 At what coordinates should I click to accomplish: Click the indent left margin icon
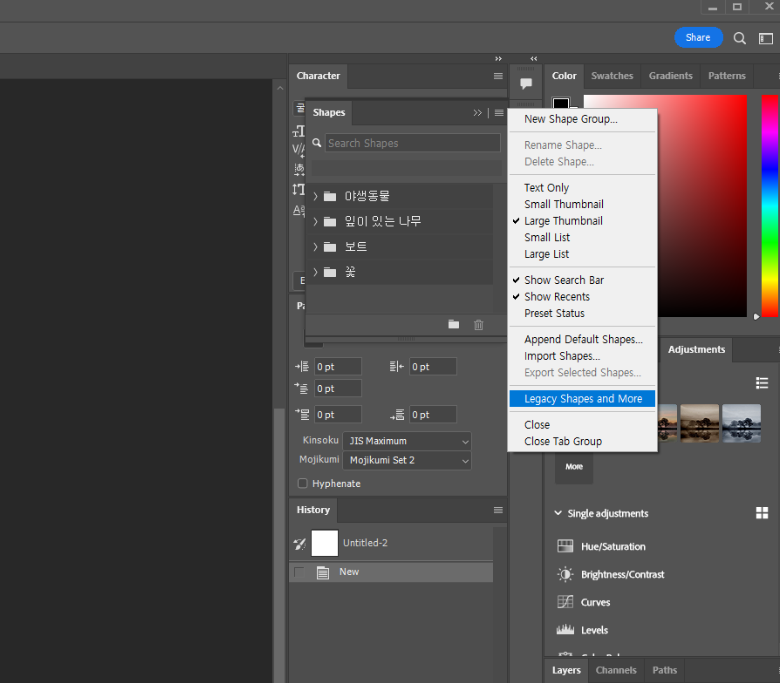pyautogui.click(x=302, y=367)
